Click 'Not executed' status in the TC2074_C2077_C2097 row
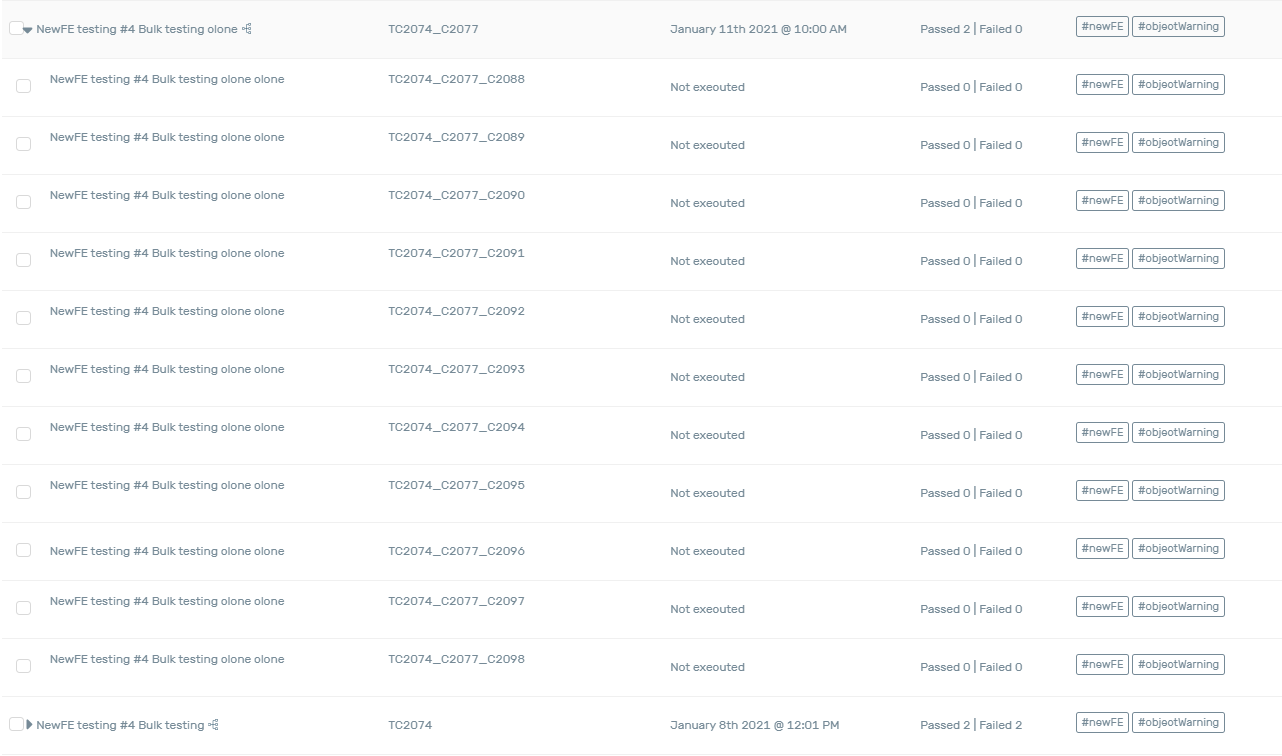The image size is (1282, 756). [707, 609]
